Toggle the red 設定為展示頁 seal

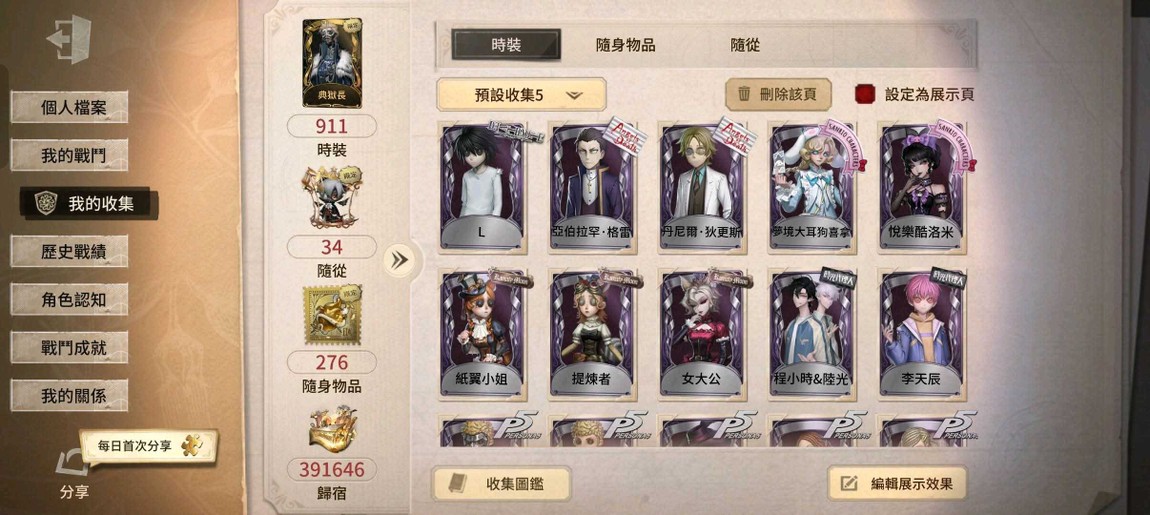865,94
